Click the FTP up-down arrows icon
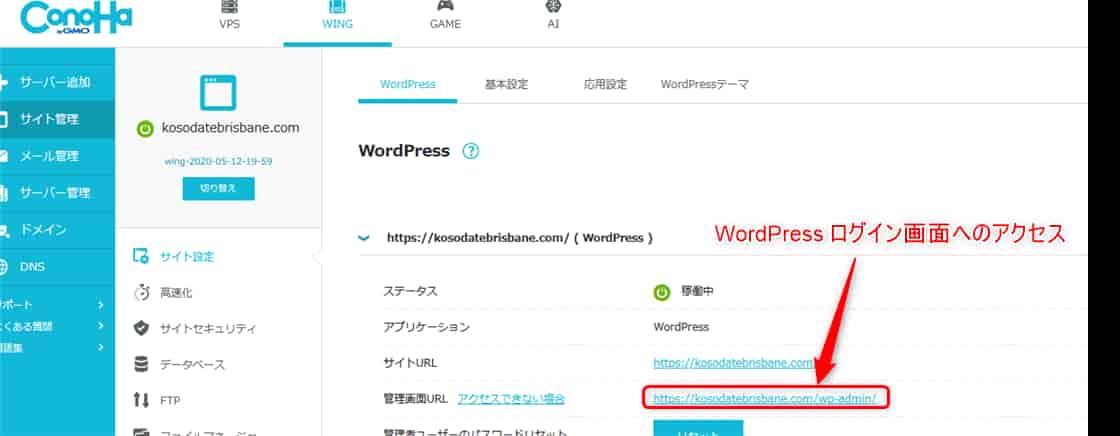Image resolution: width=1120 pixels, height=436 pixels. (141, 400)
